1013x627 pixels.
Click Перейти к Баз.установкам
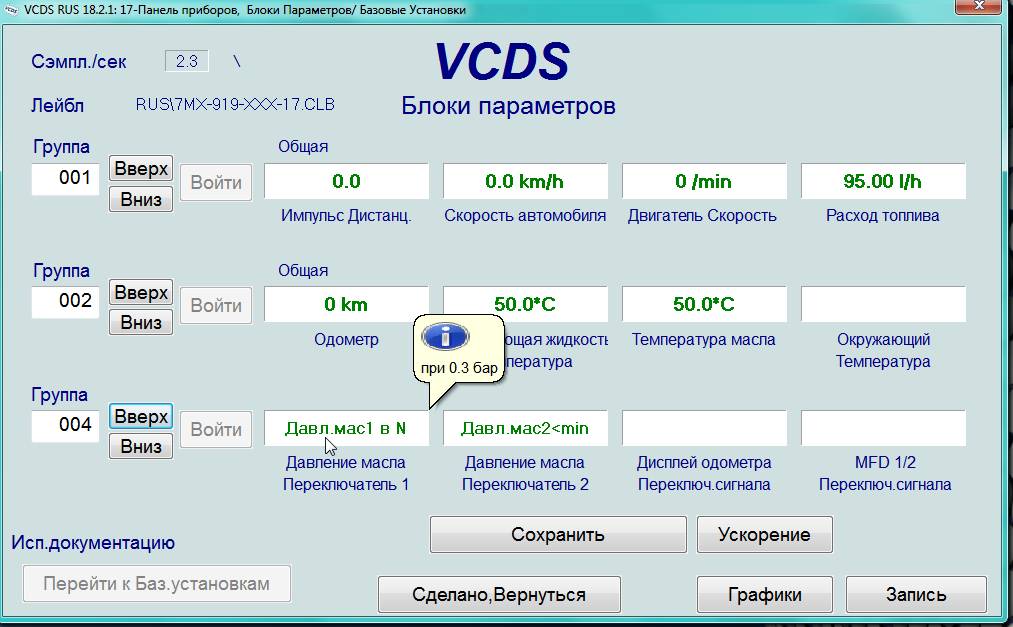click(x=156, y=583)
